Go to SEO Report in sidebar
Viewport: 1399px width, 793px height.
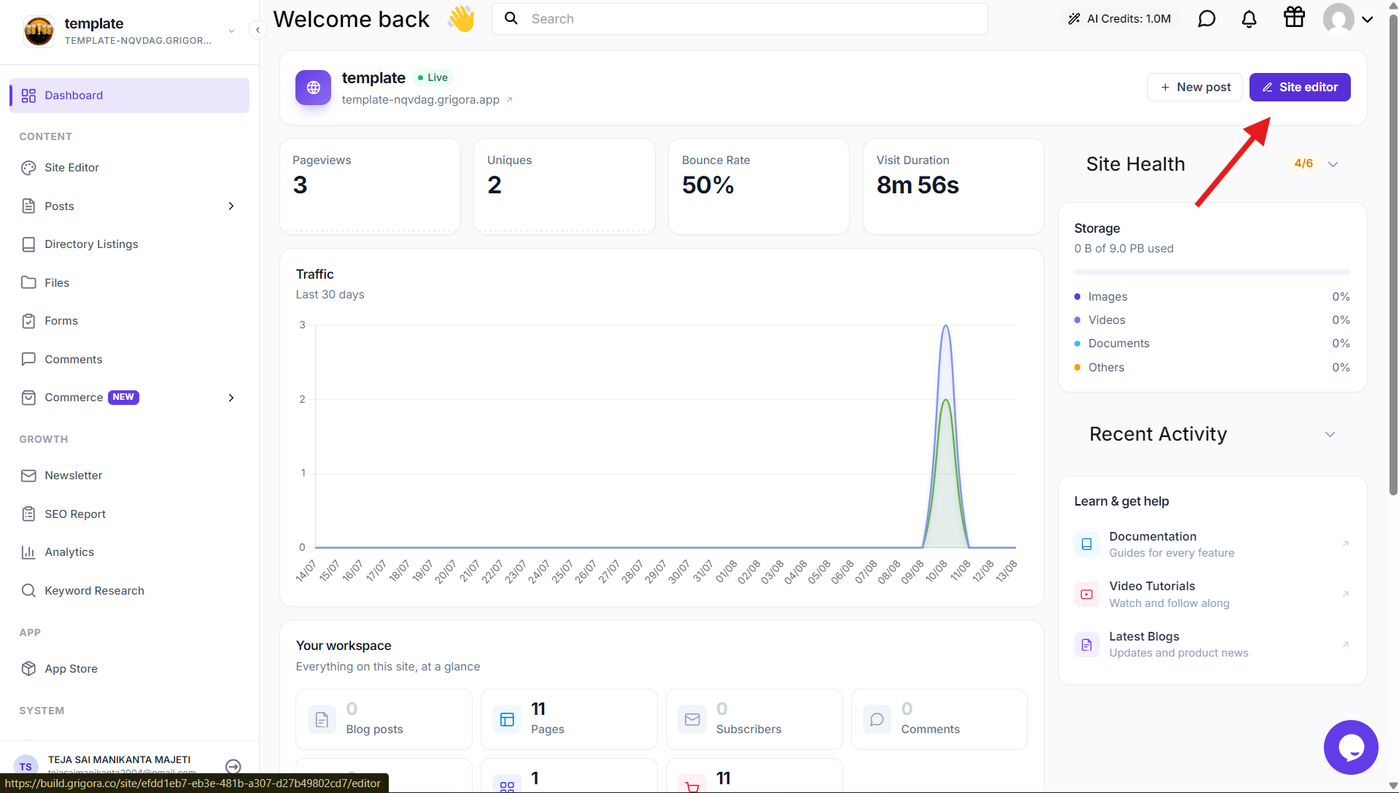[75, 514]
